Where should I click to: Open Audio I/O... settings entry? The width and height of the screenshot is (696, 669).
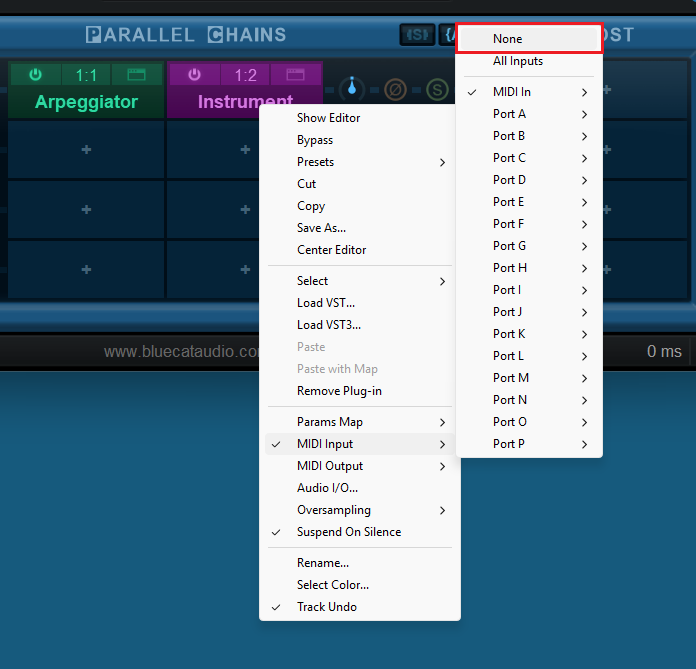(360, 488)
